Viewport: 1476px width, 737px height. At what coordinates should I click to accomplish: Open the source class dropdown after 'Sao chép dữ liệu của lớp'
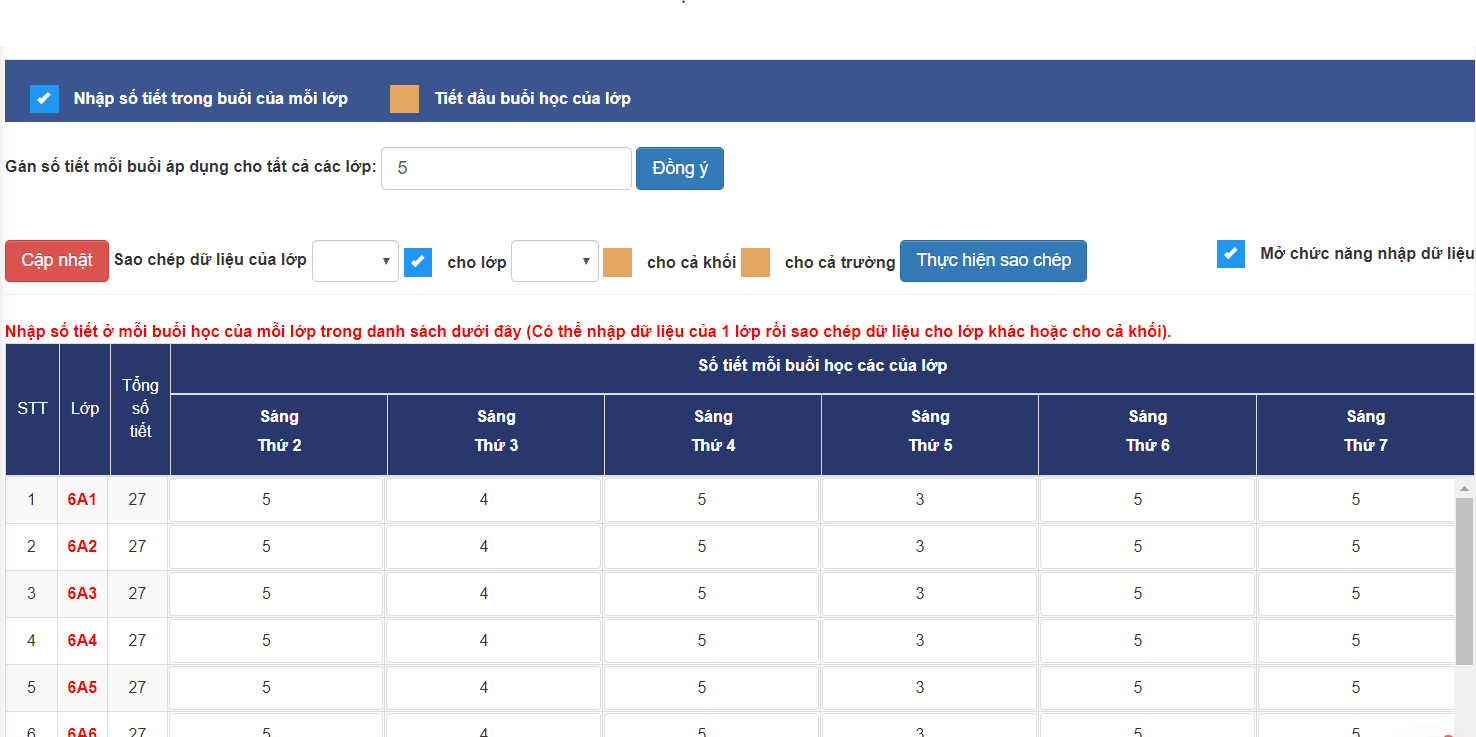(355, 261)
